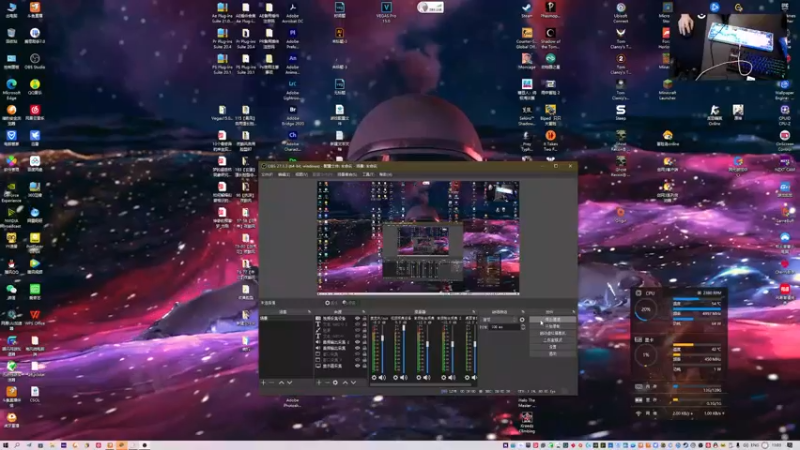This screenshot has width=800, height=450.
Task: Open Adobe Acrobat DC desktop icon
Action: pos(292,11)
